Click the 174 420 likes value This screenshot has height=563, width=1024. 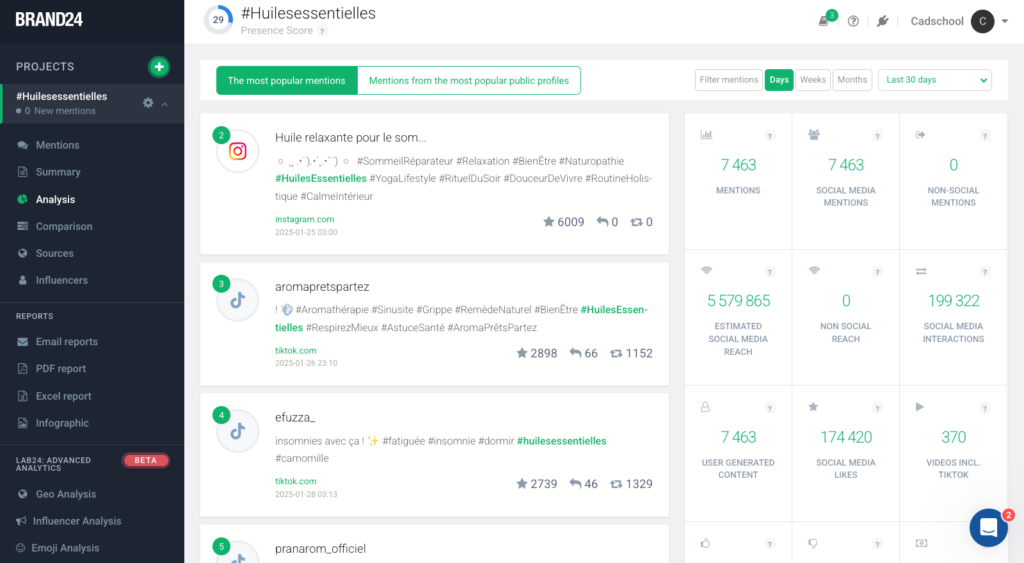[x=846, y=437]
